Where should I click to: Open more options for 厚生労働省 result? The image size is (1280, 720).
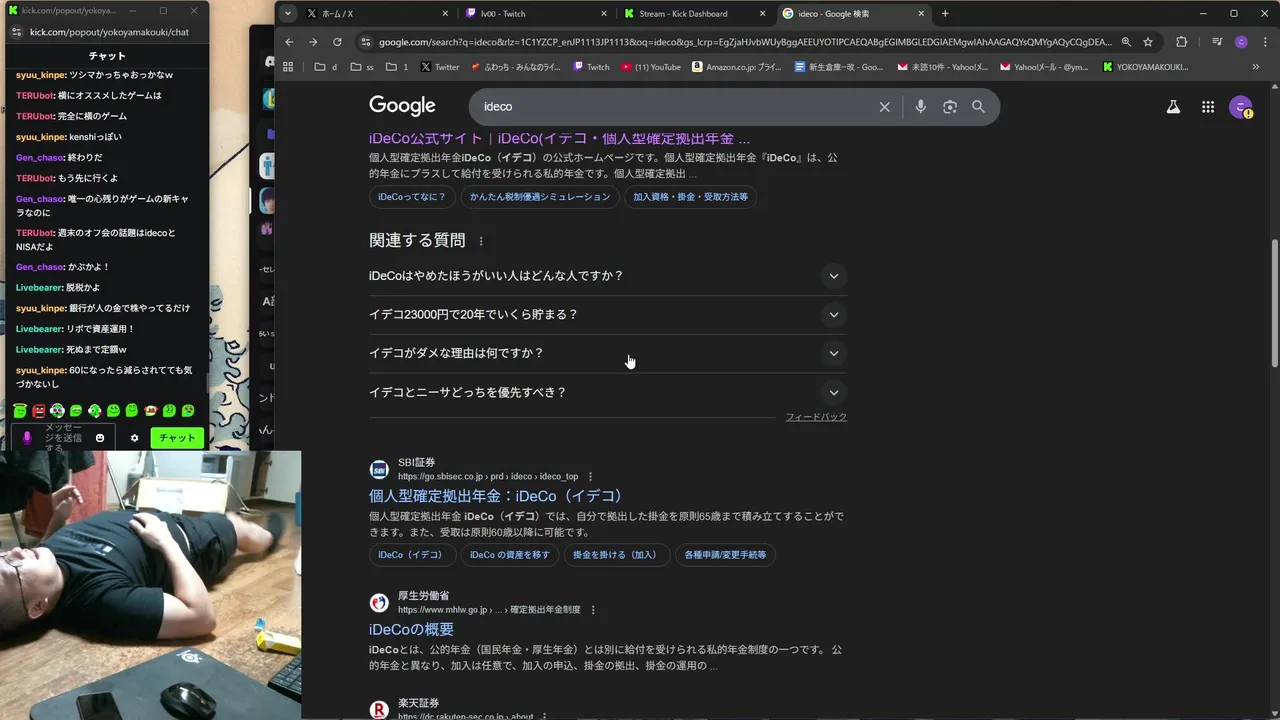(x=593, y=609)
